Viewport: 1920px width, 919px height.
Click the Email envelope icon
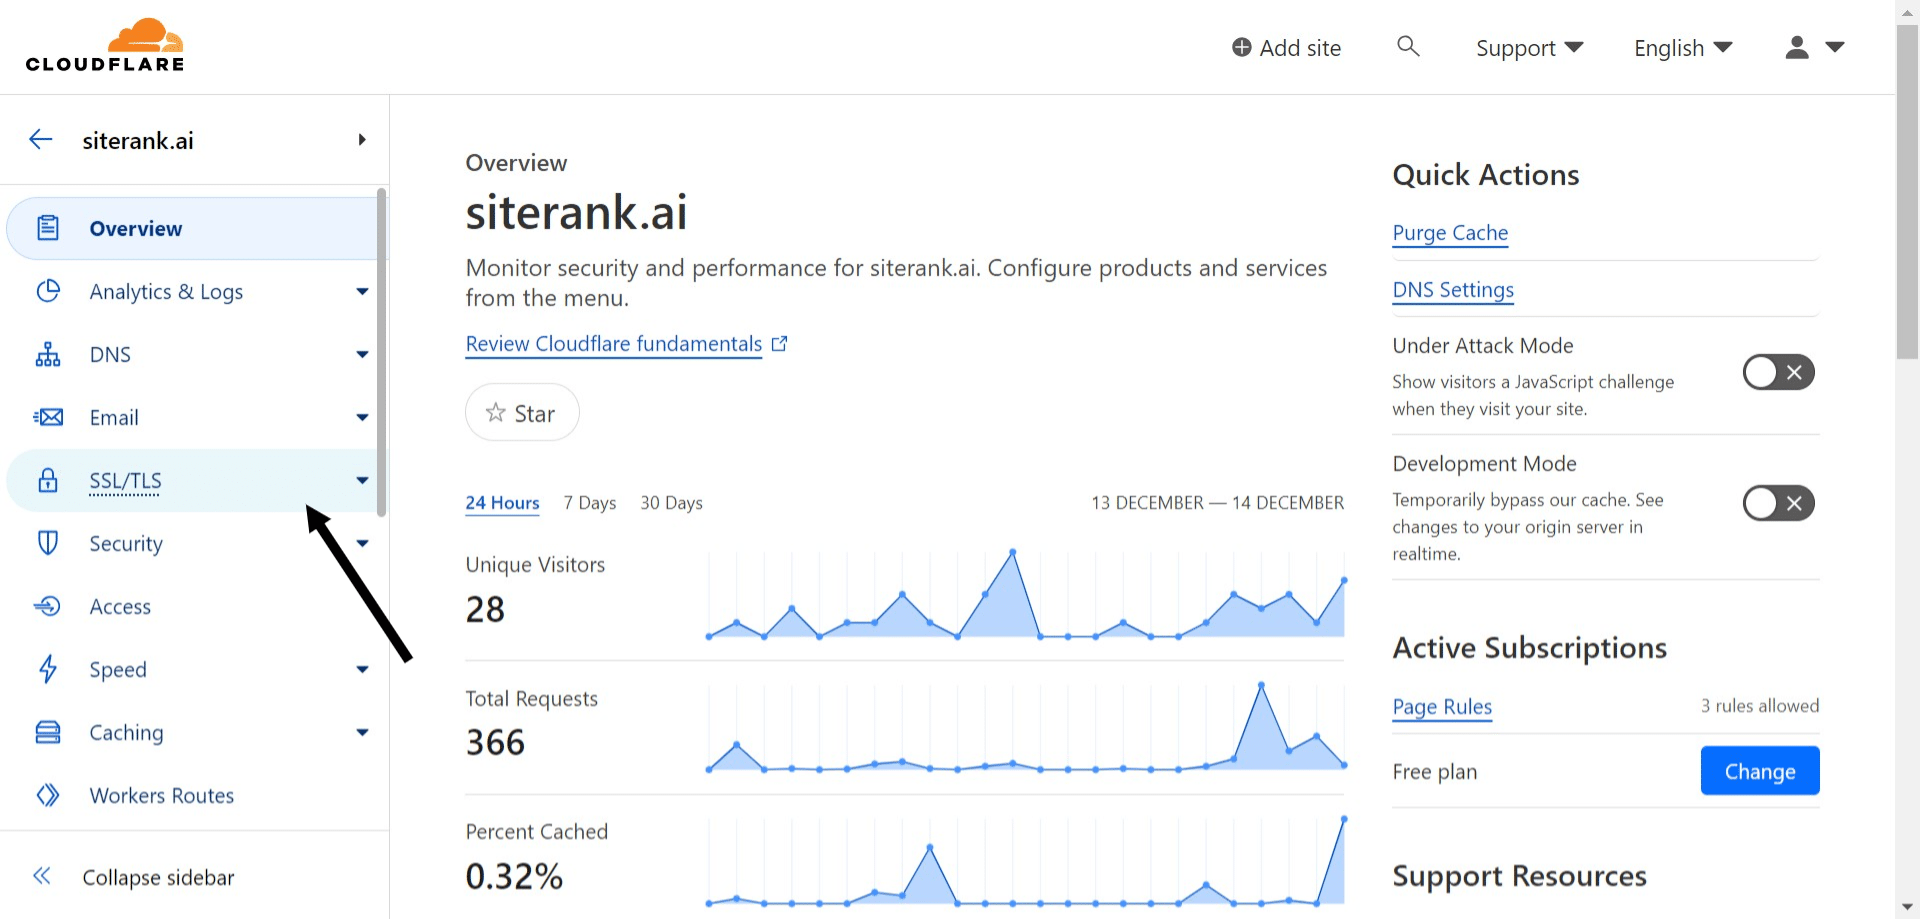pos(48,417)
